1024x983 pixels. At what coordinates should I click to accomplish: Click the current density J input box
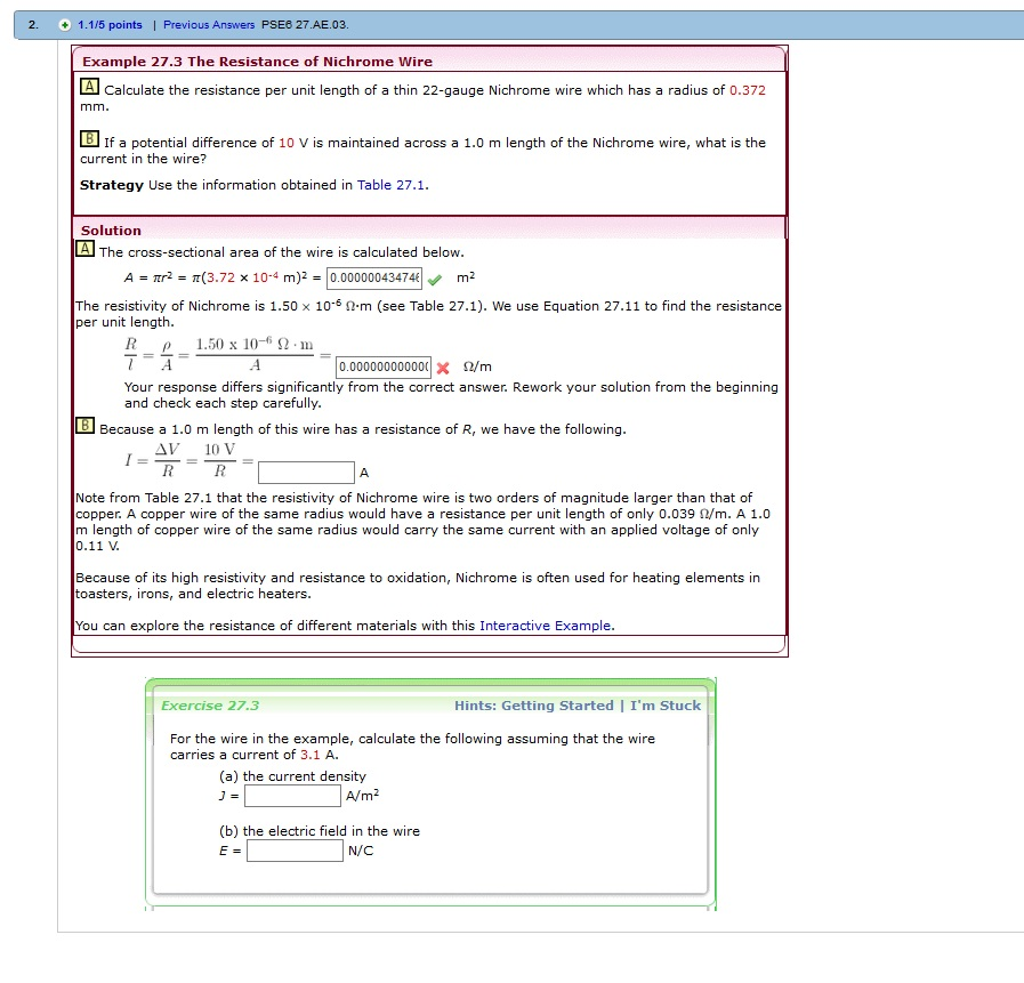click(293, 795)
